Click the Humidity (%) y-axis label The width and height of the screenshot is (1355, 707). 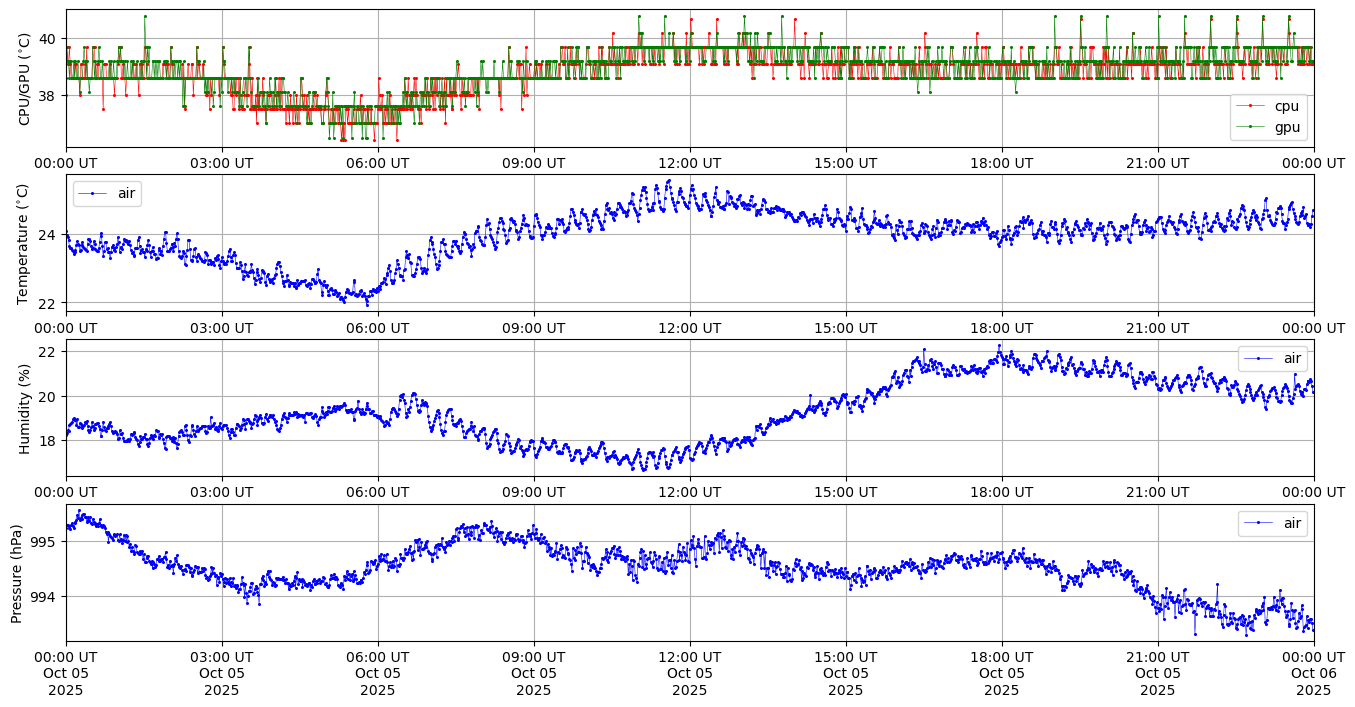click(25, 408)
